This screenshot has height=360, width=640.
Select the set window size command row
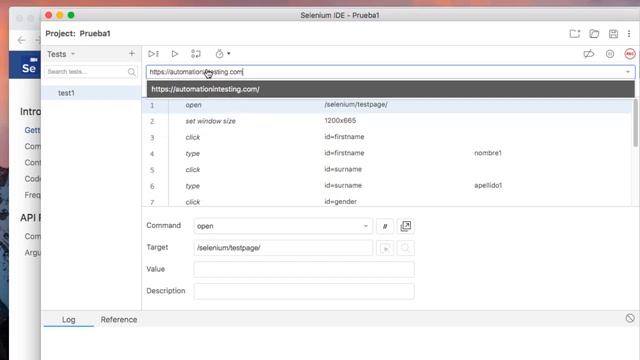coord(388,121)
